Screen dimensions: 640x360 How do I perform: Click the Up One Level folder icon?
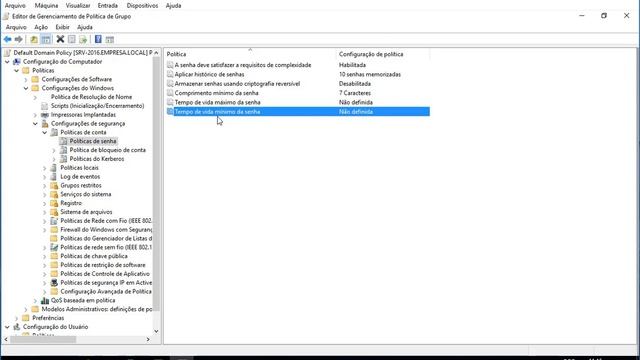(x=34, y=39)
